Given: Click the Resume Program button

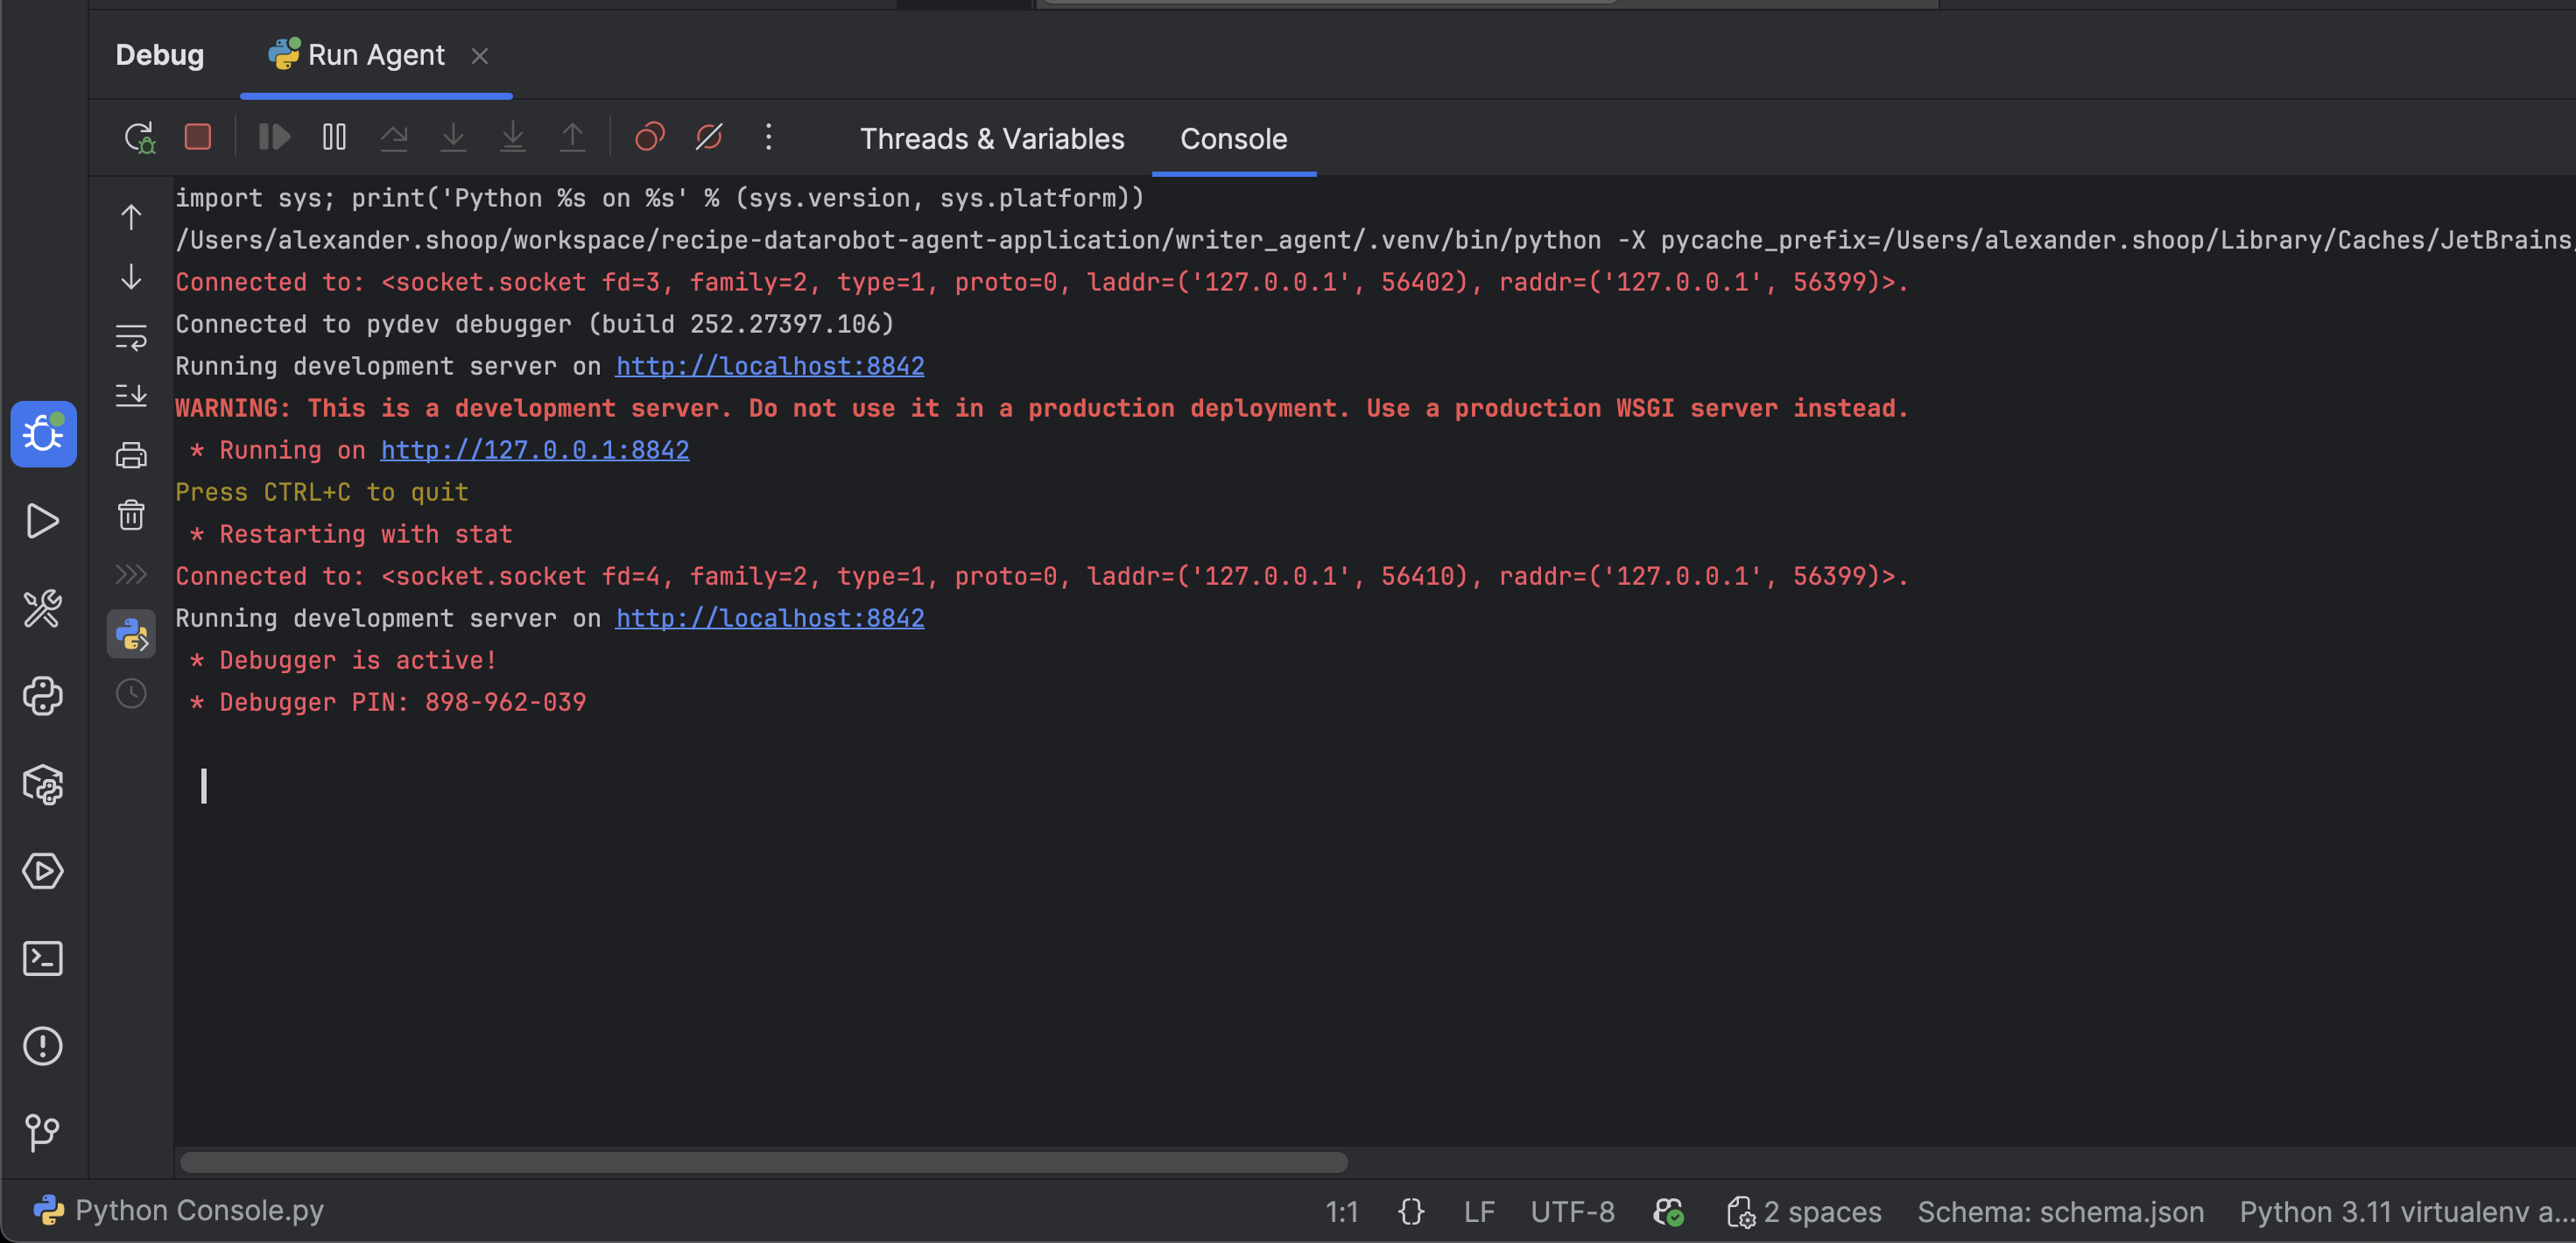Looking at the screenshot, I should click(x=274, y=137).
